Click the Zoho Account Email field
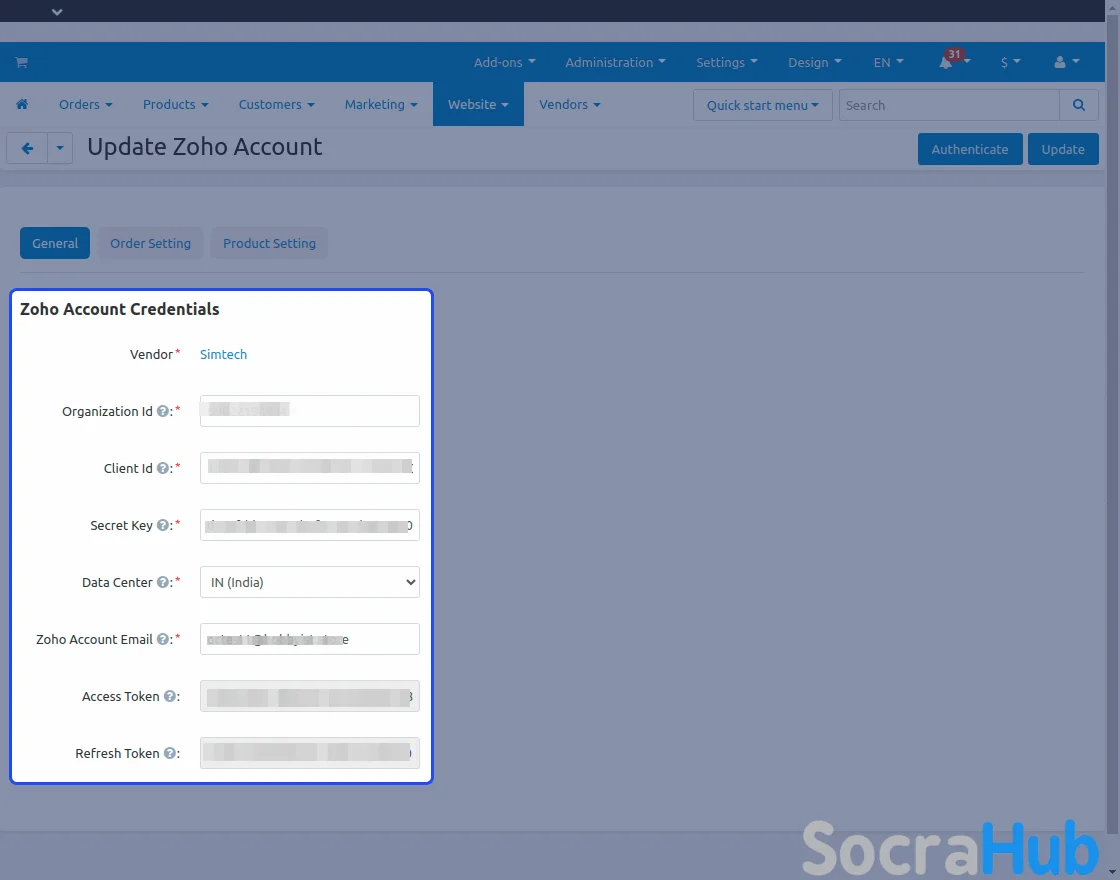 tap(309, 639)
